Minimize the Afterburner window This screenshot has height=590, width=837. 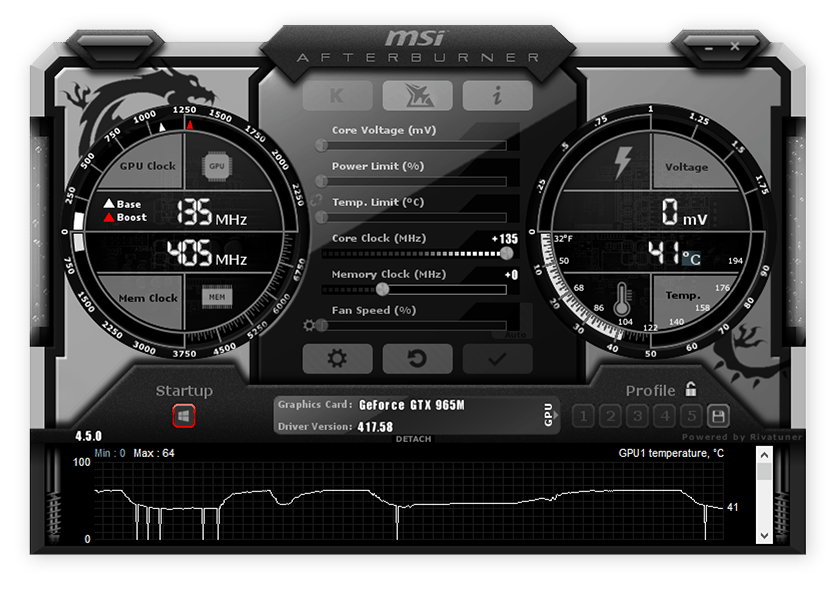[708, 48]
